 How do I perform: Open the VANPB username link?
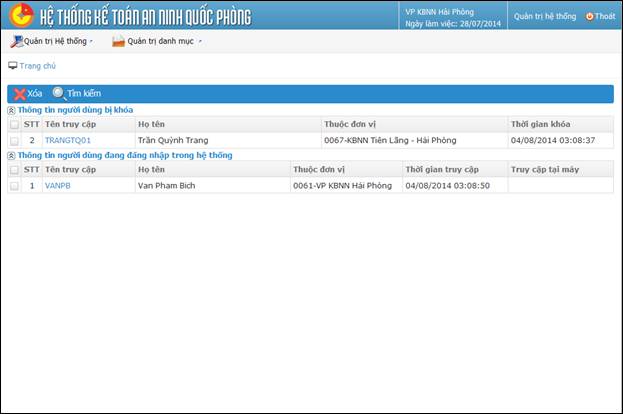(x=58, y=186)
